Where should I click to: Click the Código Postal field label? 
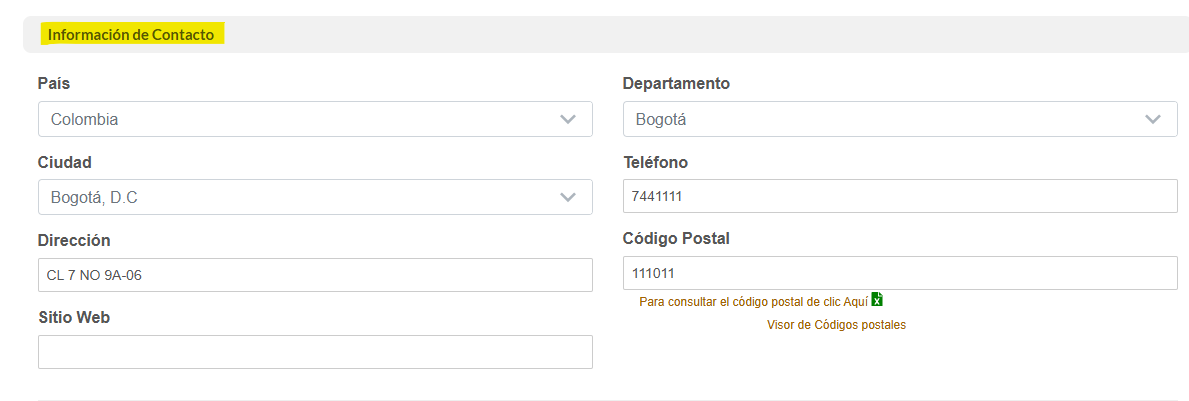(676, 239)
